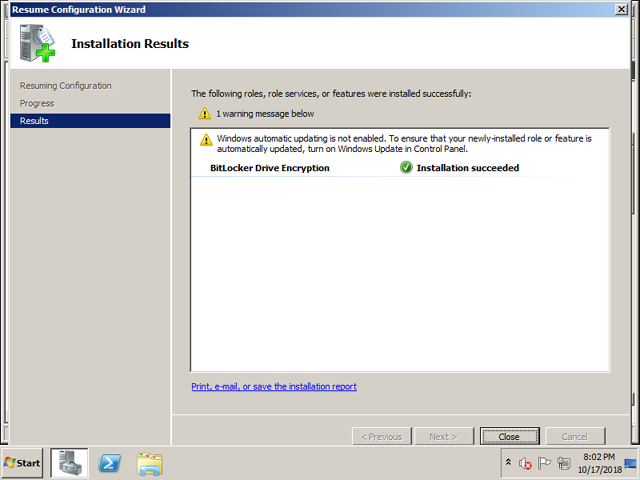640x480 pixels.
Task: Select BitLocker Drive Encryption row text
Action: [x=269, y=168]
